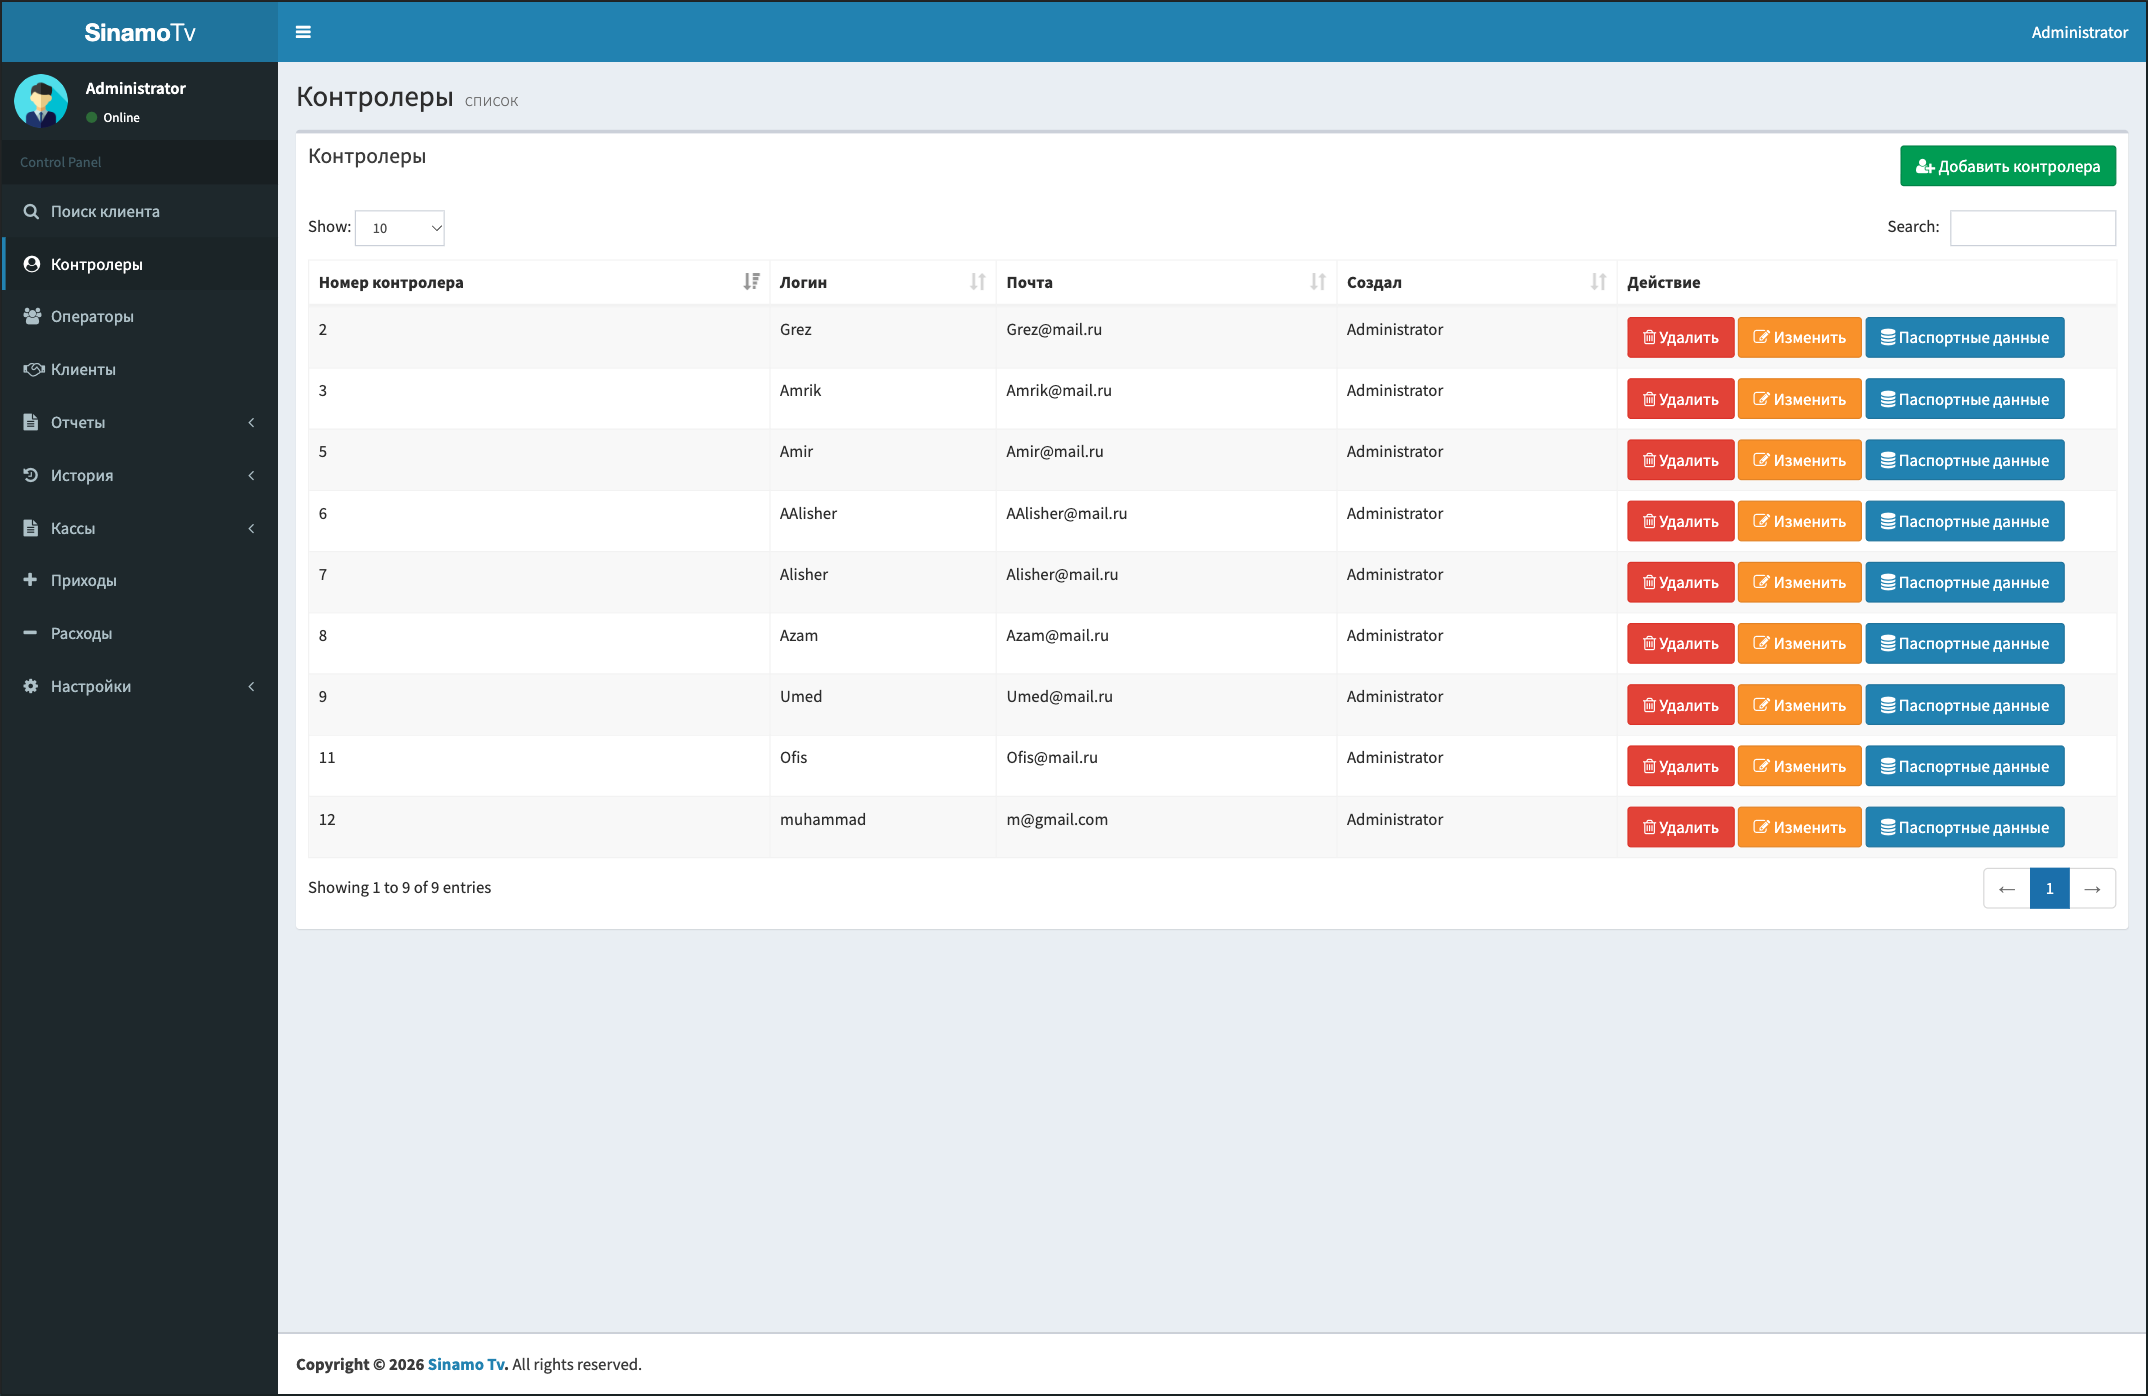Toggle the sidebar with hamburger icon

(x=303, y=32)
